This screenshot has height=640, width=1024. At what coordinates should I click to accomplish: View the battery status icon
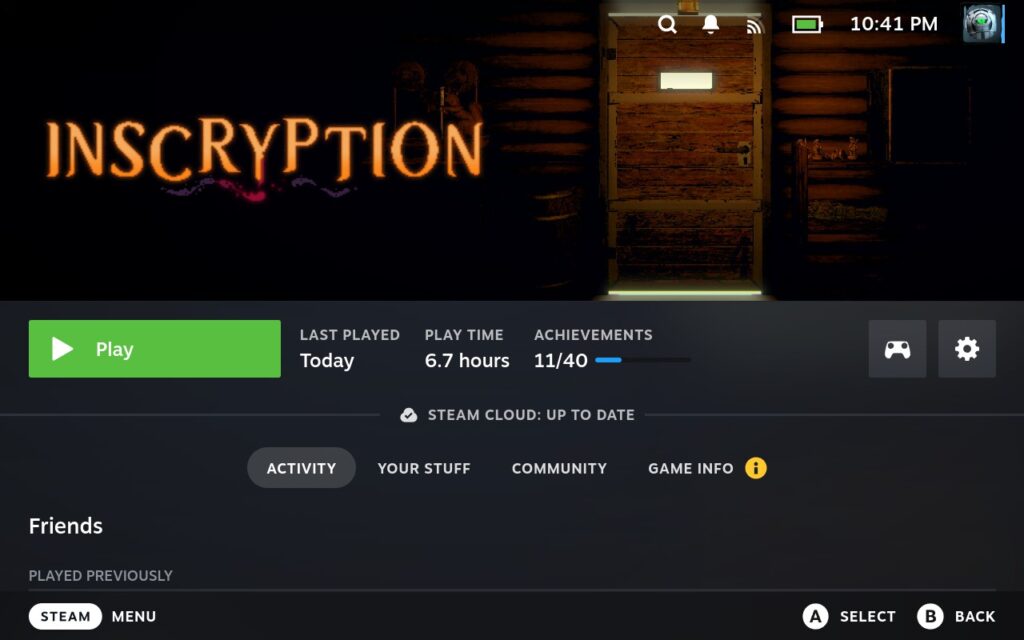(x=807, y=25)
